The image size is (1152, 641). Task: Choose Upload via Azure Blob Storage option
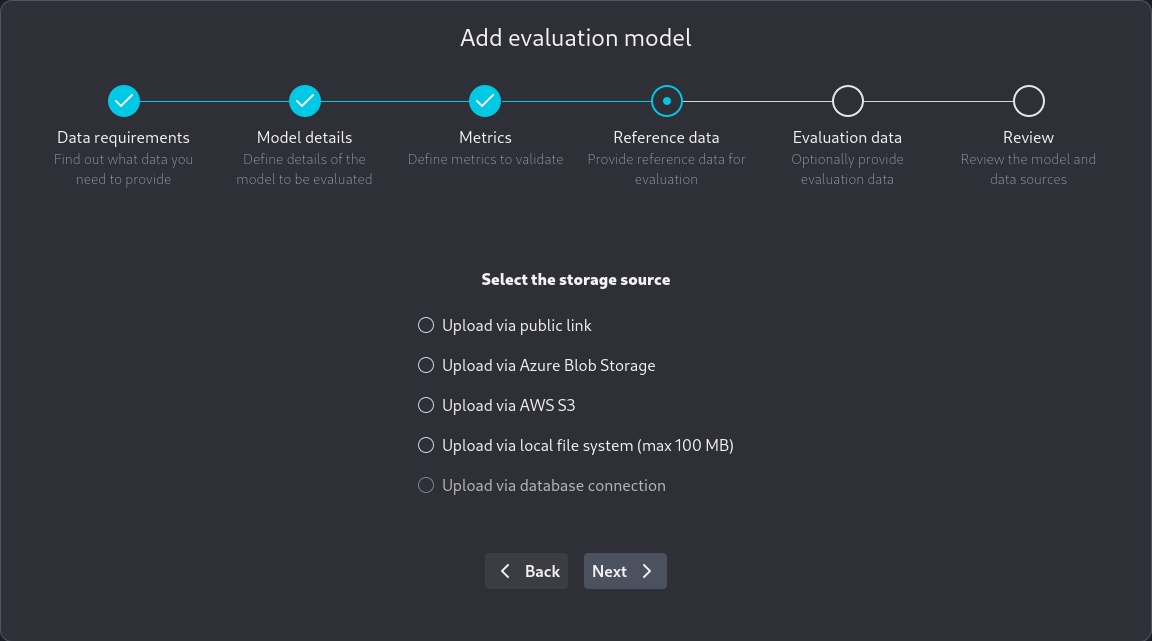pyautogui.click(x=426, y=366)
